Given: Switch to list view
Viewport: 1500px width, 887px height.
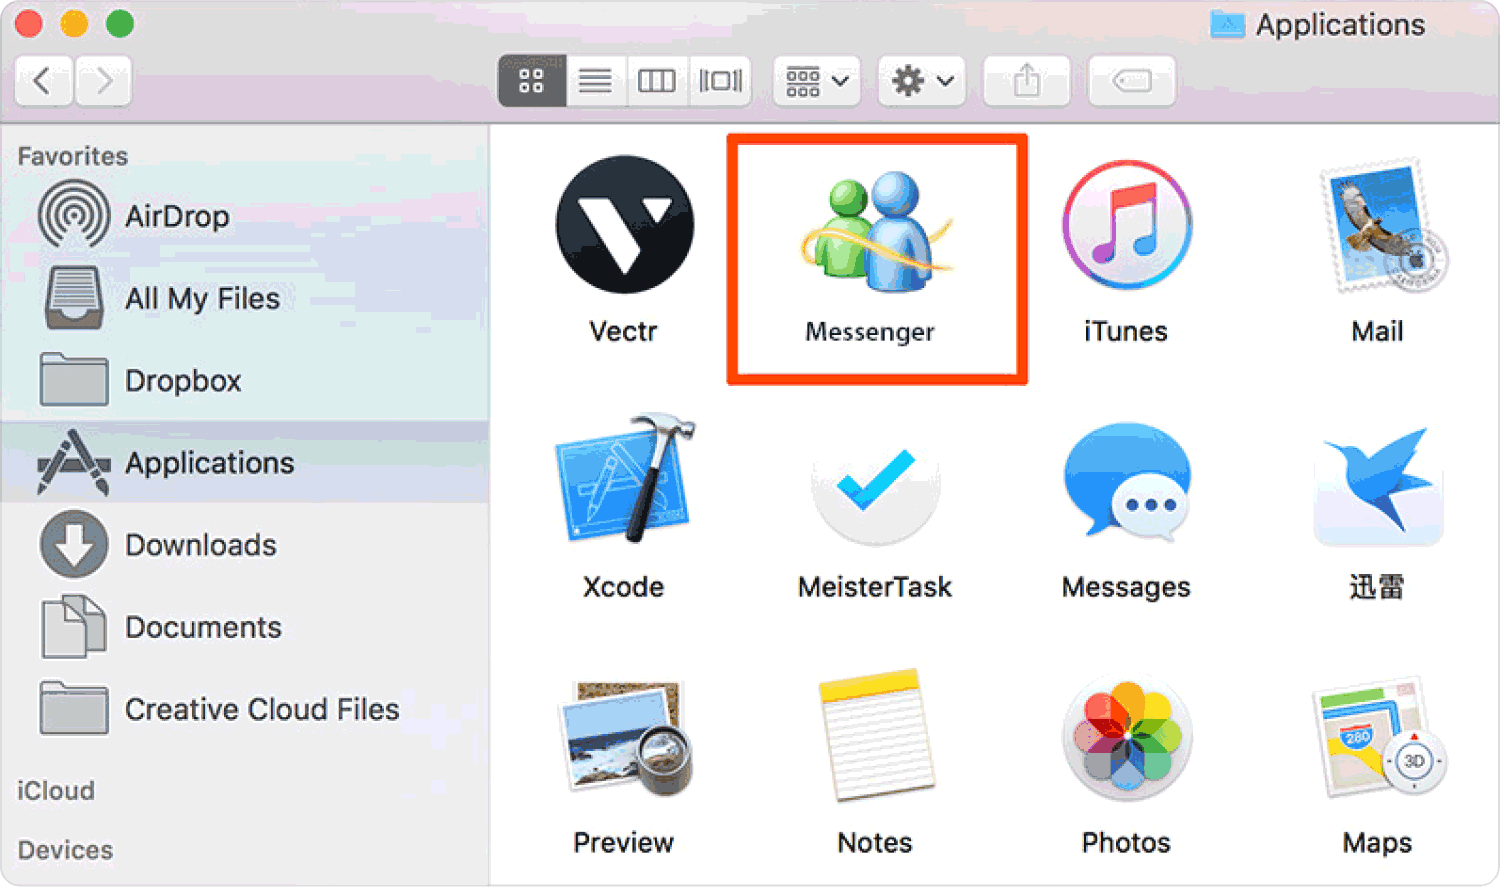Looking at the screenshot, I should tap(595, 80).
